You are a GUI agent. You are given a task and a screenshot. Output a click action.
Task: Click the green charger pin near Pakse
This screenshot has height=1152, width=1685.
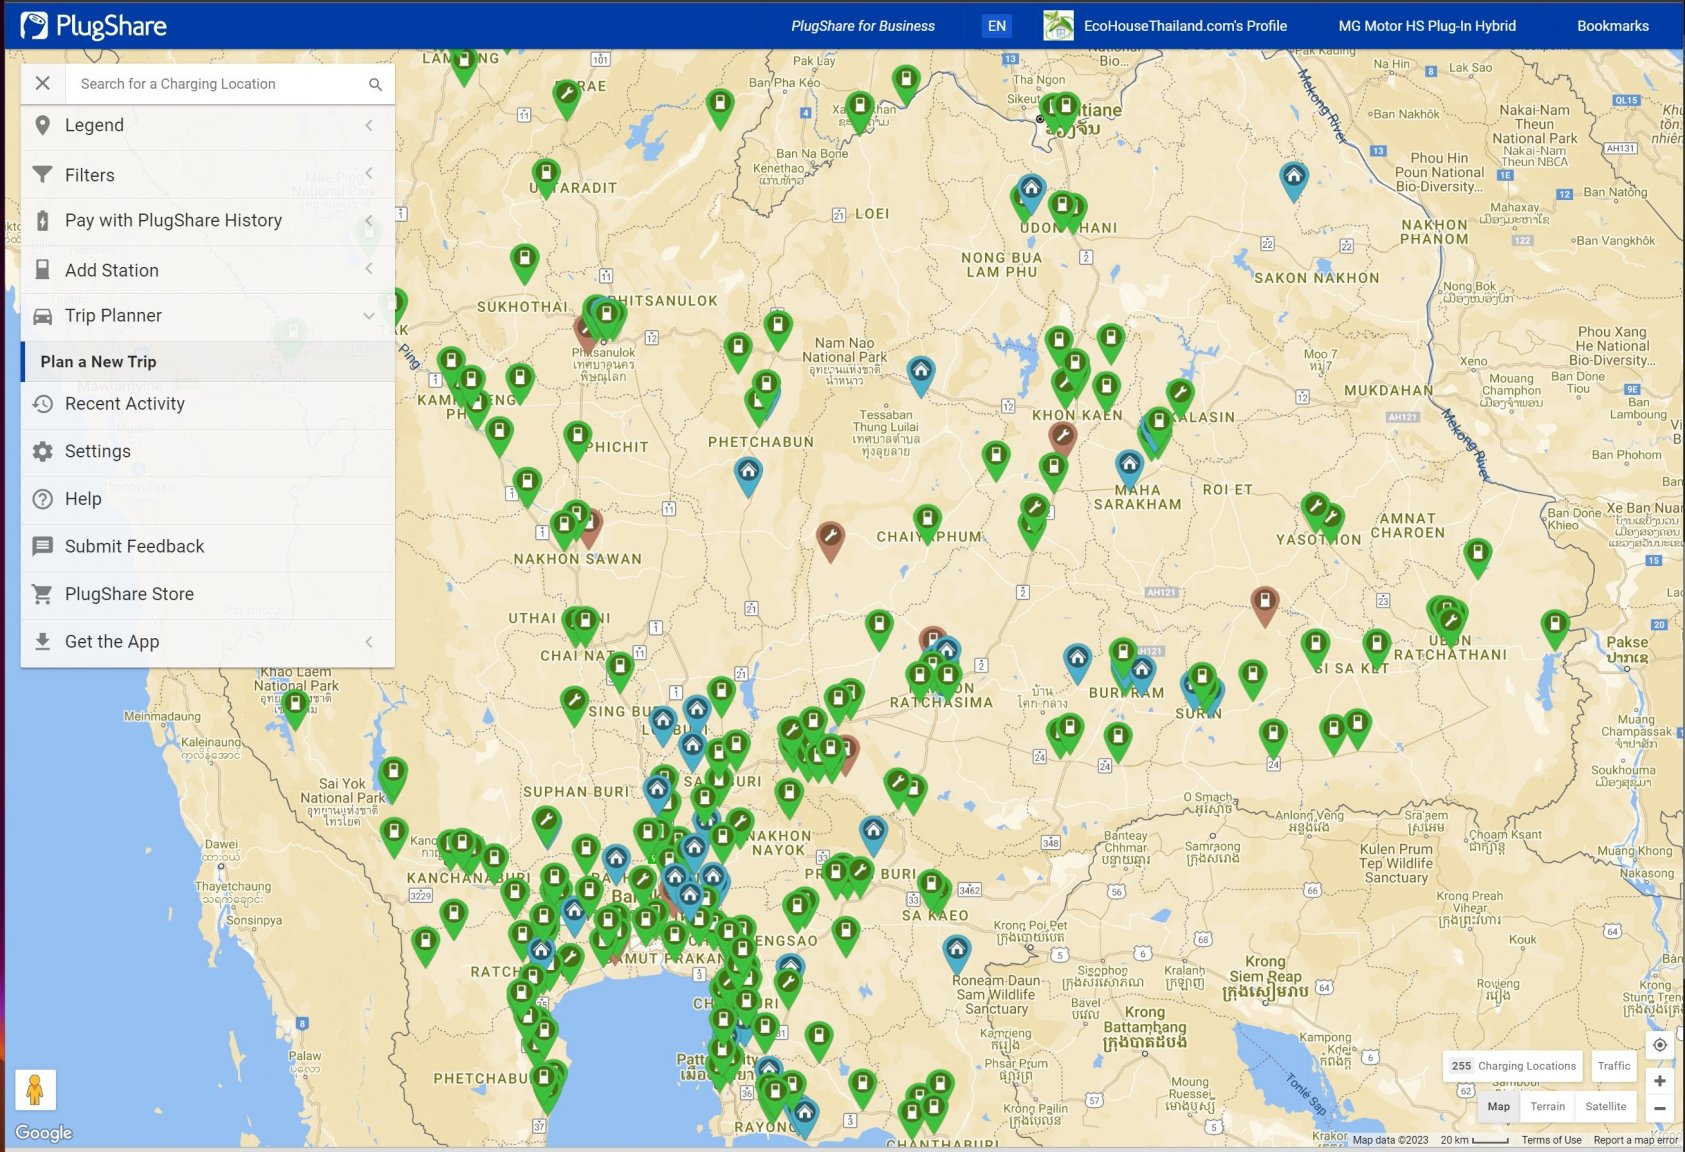coord(1554,628)
